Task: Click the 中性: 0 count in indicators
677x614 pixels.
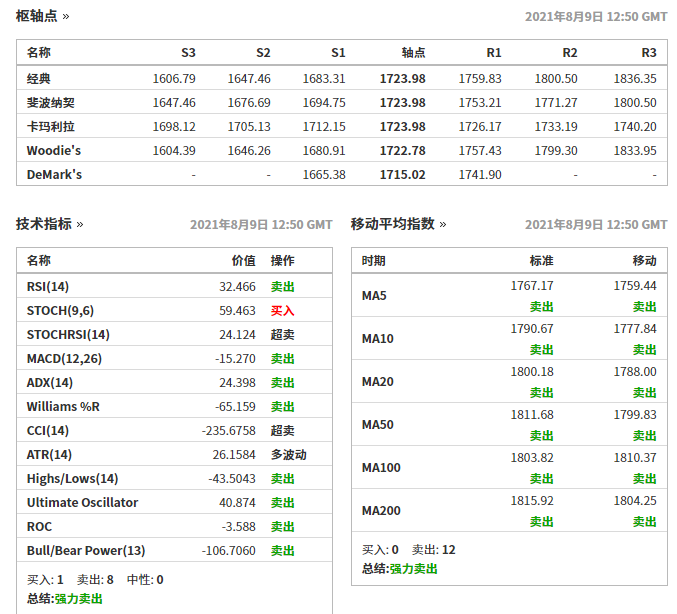Action: point(145,580)
